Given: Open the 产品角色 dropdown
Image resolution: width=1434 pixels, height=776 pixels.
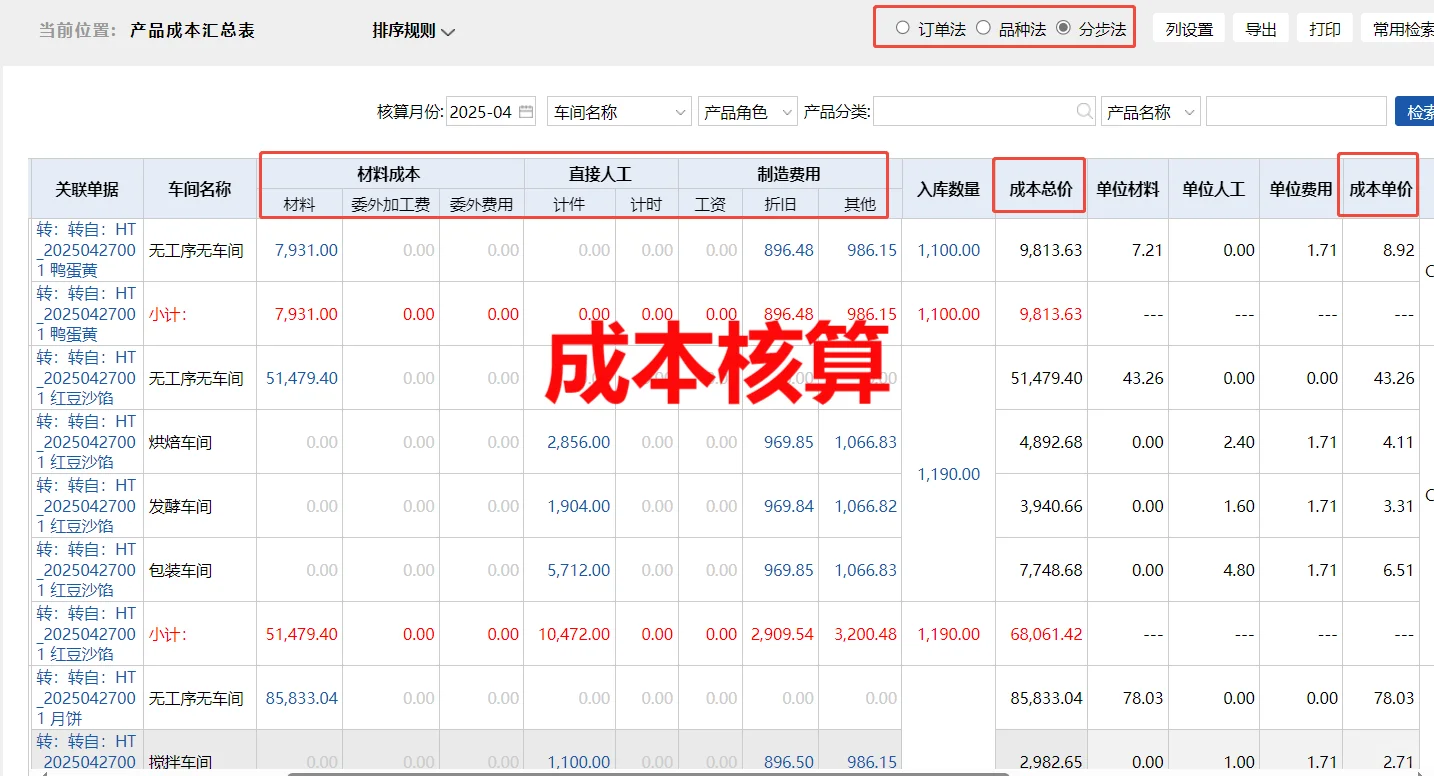Looking at the screenshot, I should pos(747,112).
